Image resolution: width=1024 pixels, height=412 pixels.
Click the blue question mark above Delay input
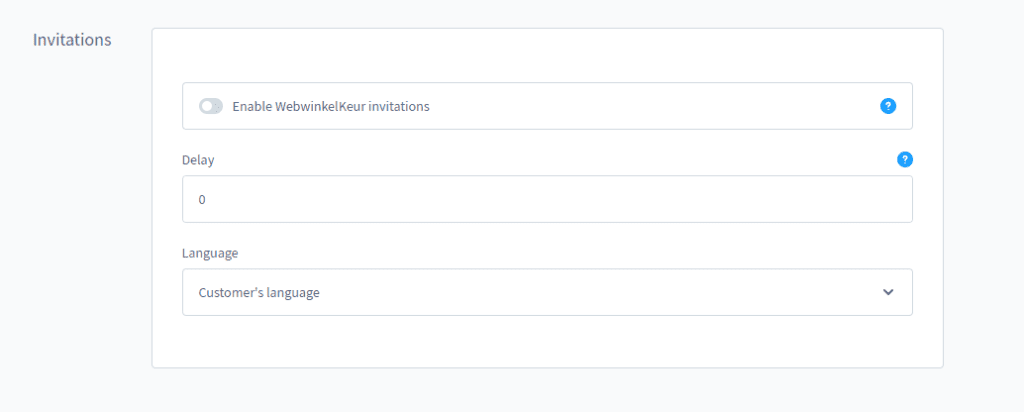coord(905,159)
